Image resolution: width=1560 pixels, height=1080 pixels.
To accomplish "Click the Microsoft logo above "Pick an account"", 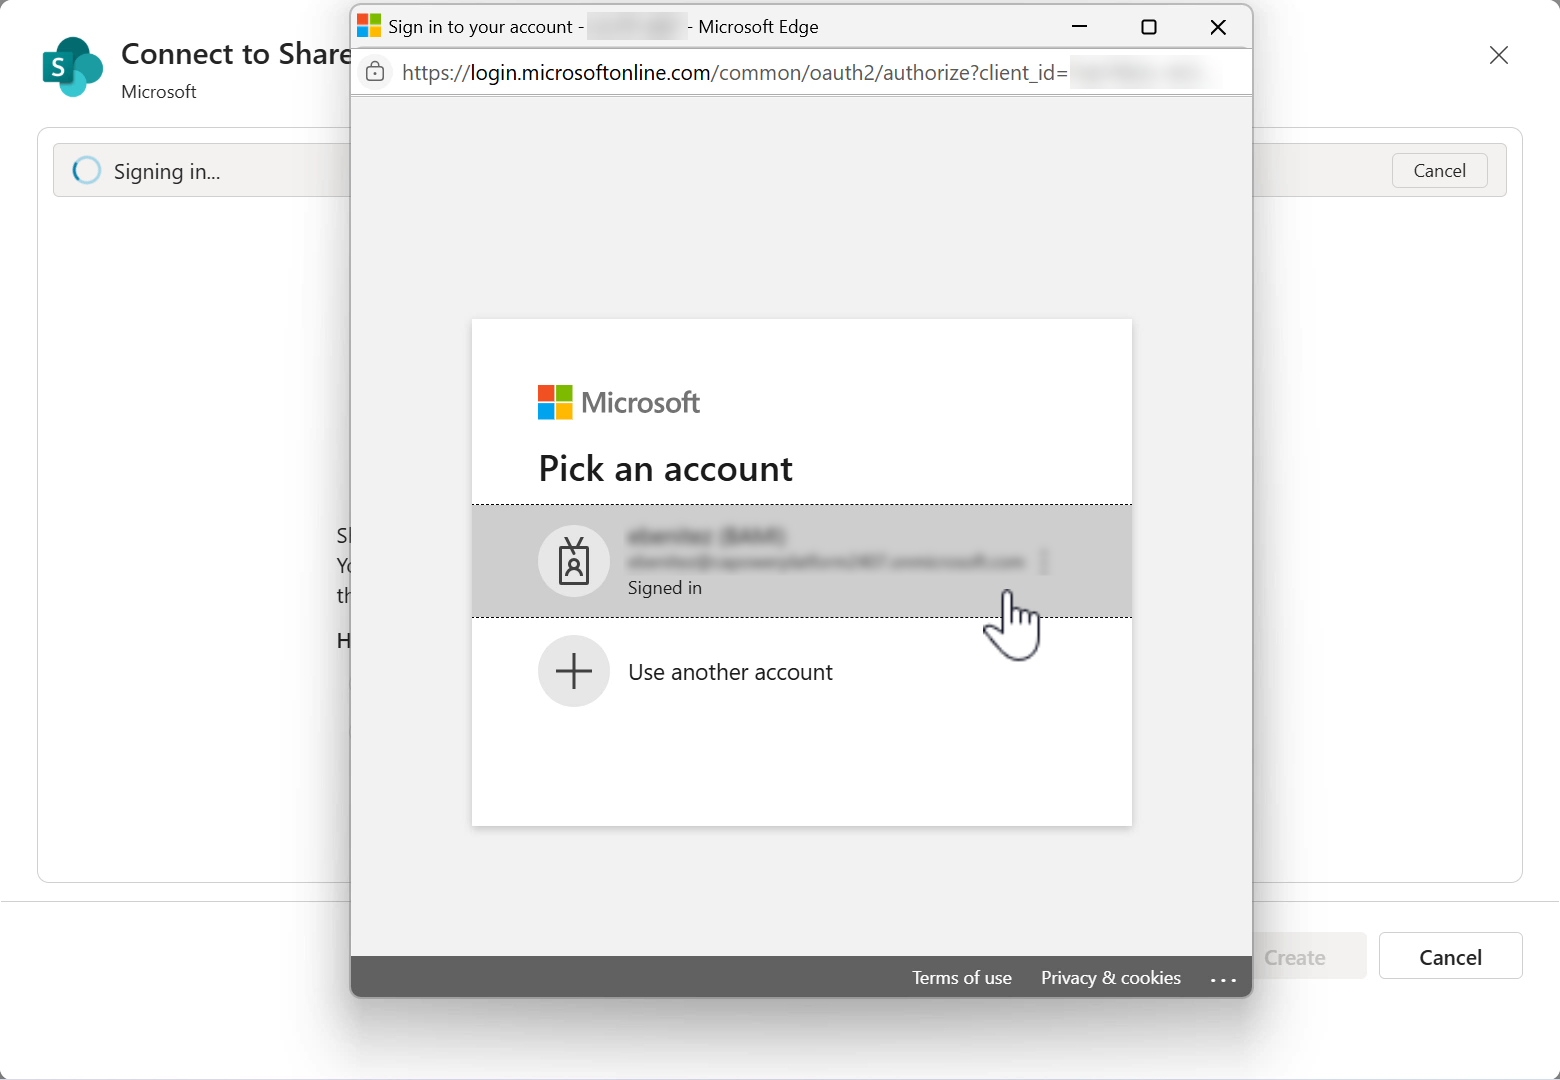I will tap(618, 402).
